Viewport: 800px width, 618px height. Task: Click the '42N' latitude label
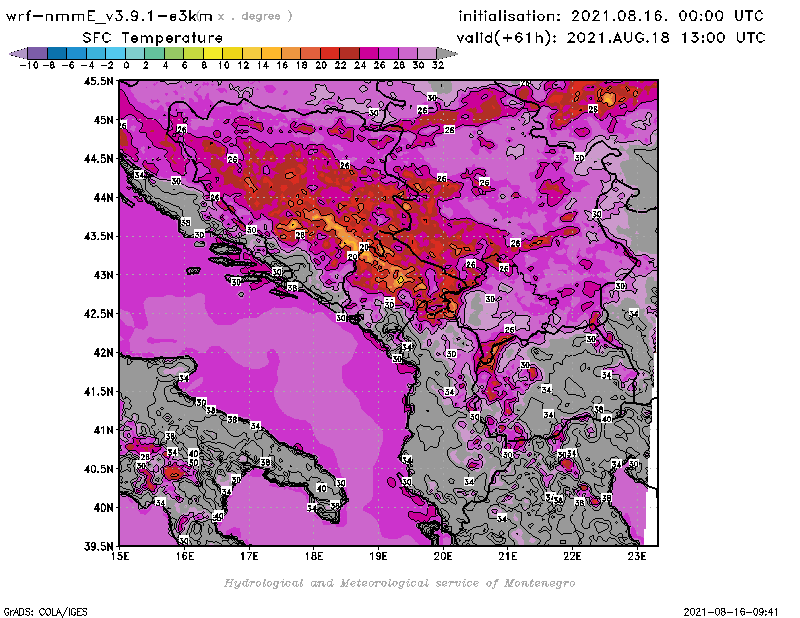tap(104, 353)
